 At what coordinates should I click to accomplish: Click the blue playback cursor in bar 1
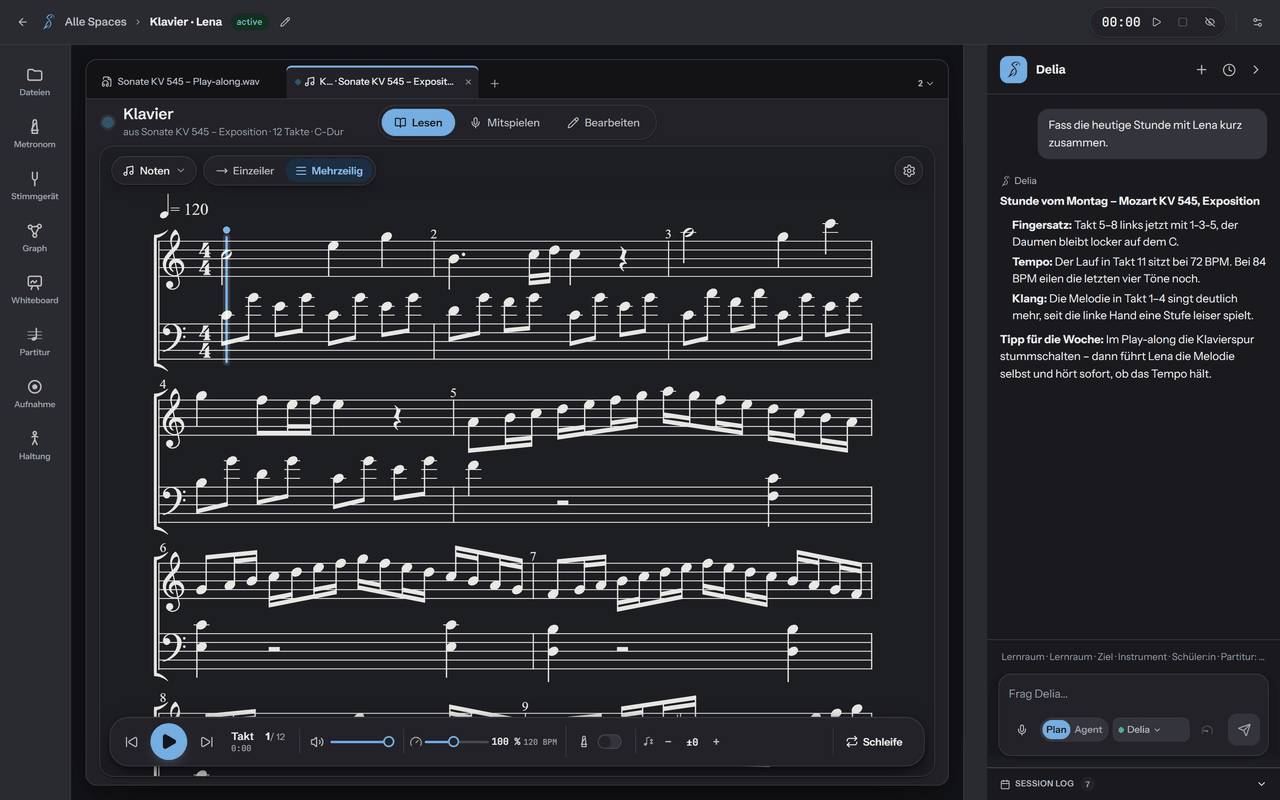click(227, 297)
